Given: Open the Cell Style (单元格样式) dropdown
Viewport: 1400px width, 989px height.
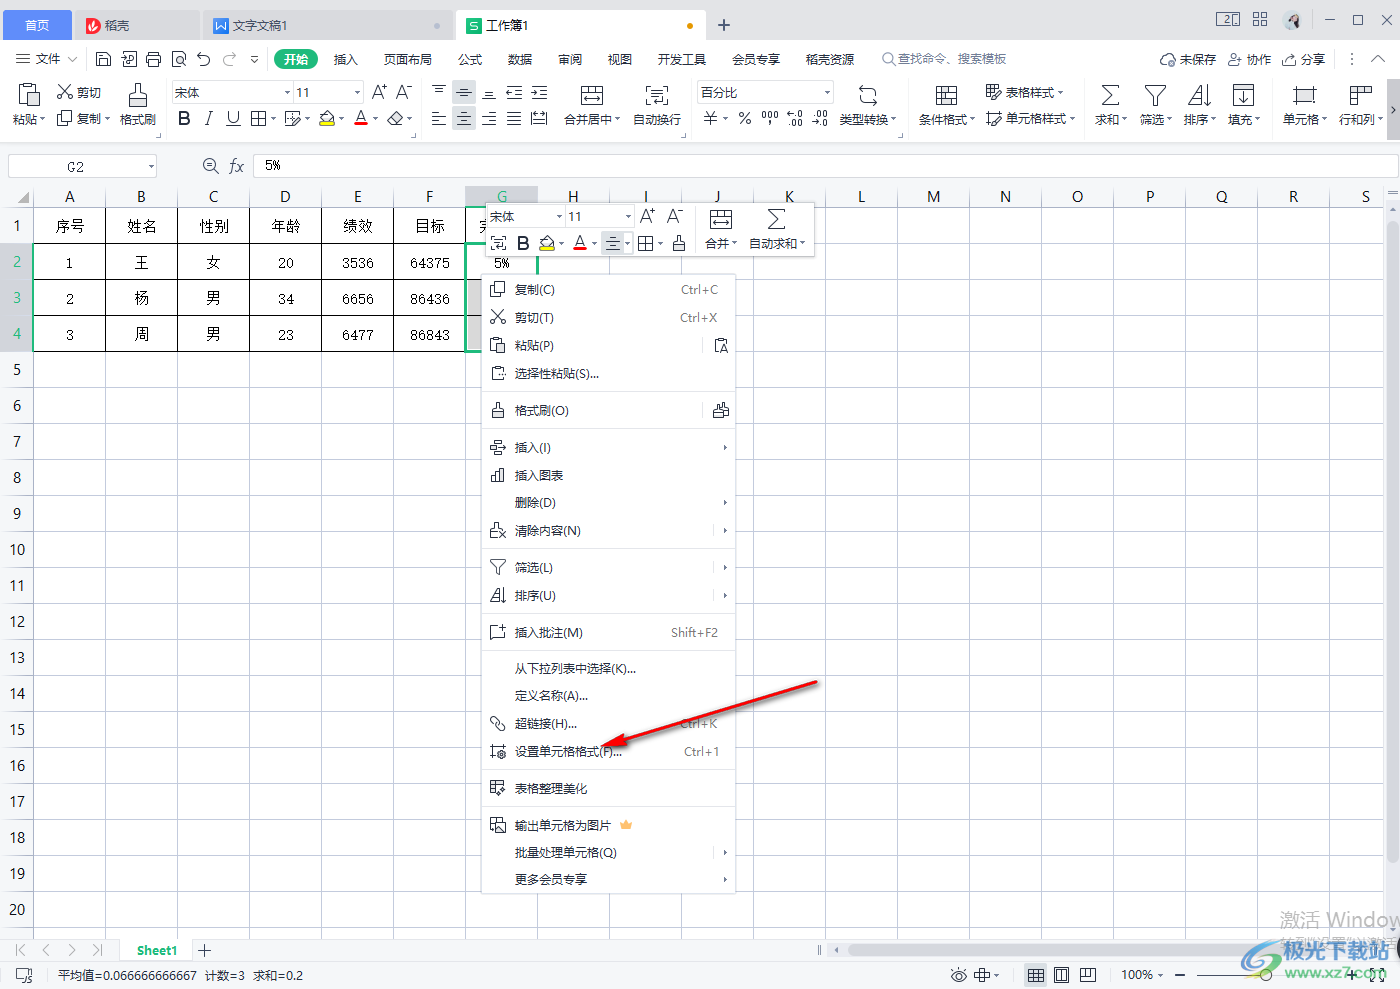Looking at the screenshot, I should tap(1030, 118).
